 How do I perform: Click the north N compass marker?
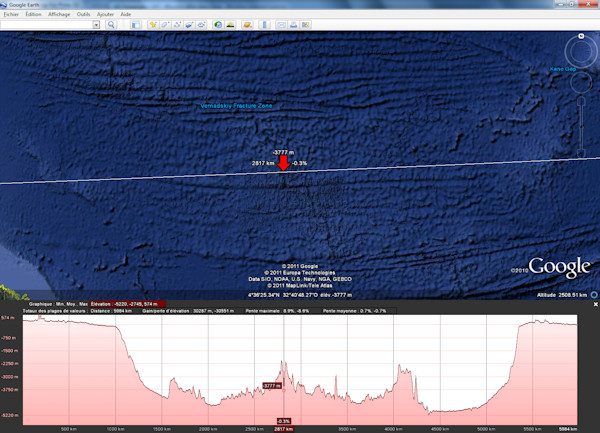pos(581,36)
